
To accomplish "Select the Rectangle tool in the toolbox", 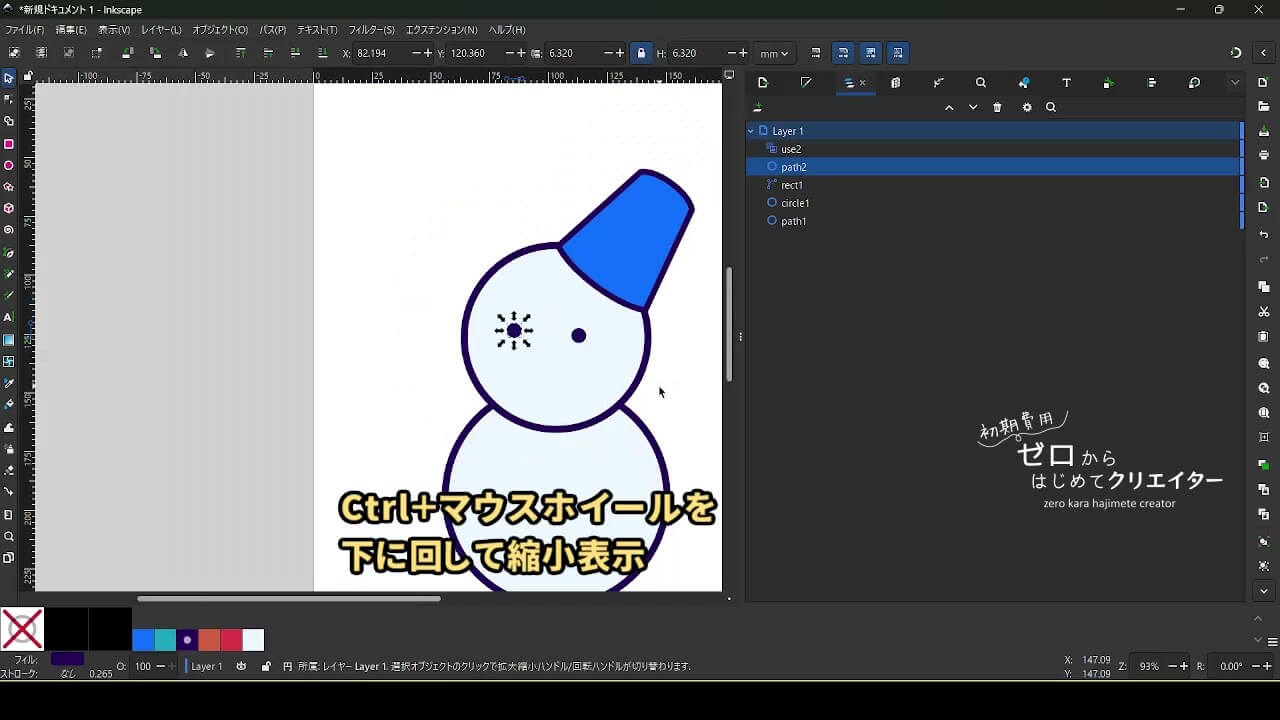I will click(x=9, y=144).
